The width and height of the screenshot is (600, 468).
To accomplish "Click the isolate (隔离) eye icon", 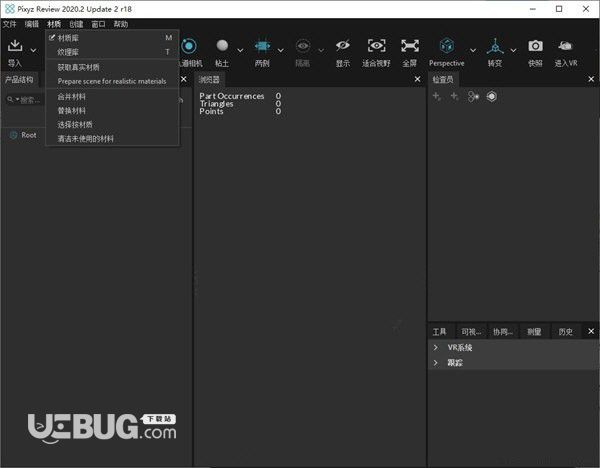I will (303, 46).
